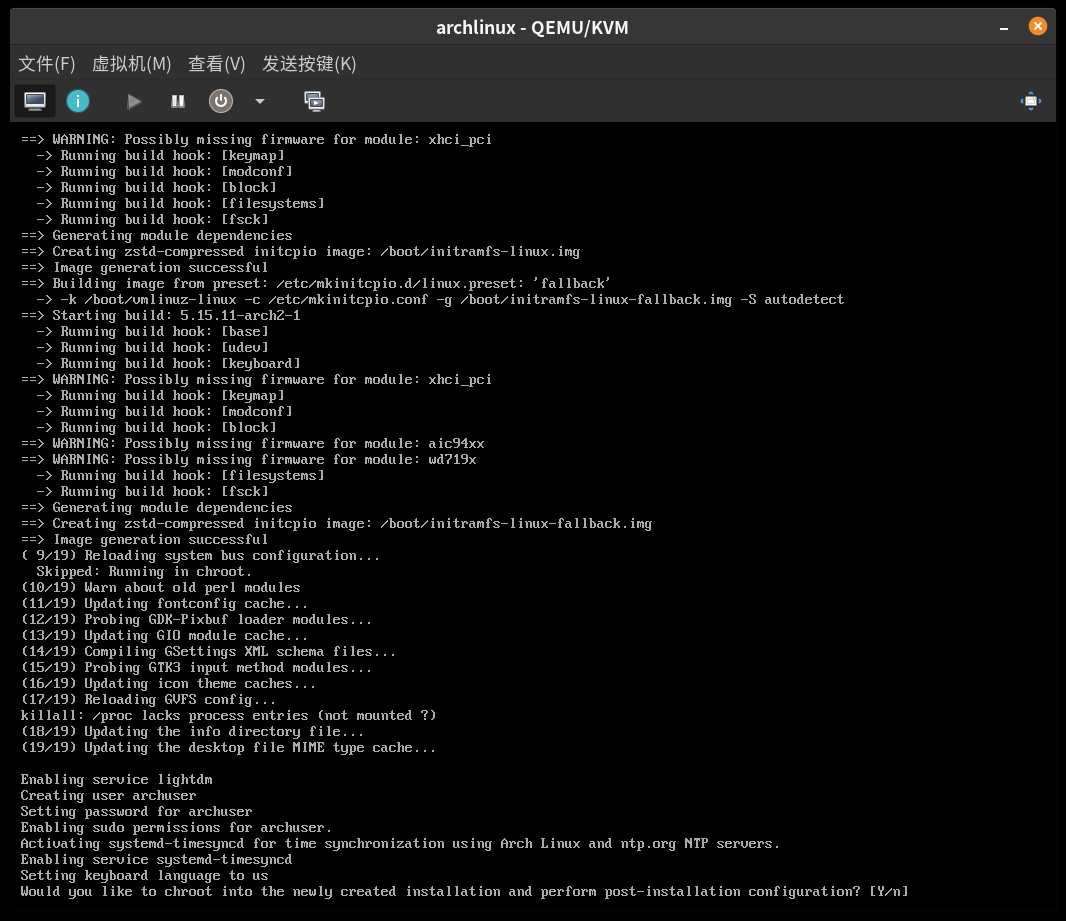The height and width of the screenshot is (921, 1066).
Task: Click '(19/19) Updating the desktop file MIME' line
Action: pos(228,747)
